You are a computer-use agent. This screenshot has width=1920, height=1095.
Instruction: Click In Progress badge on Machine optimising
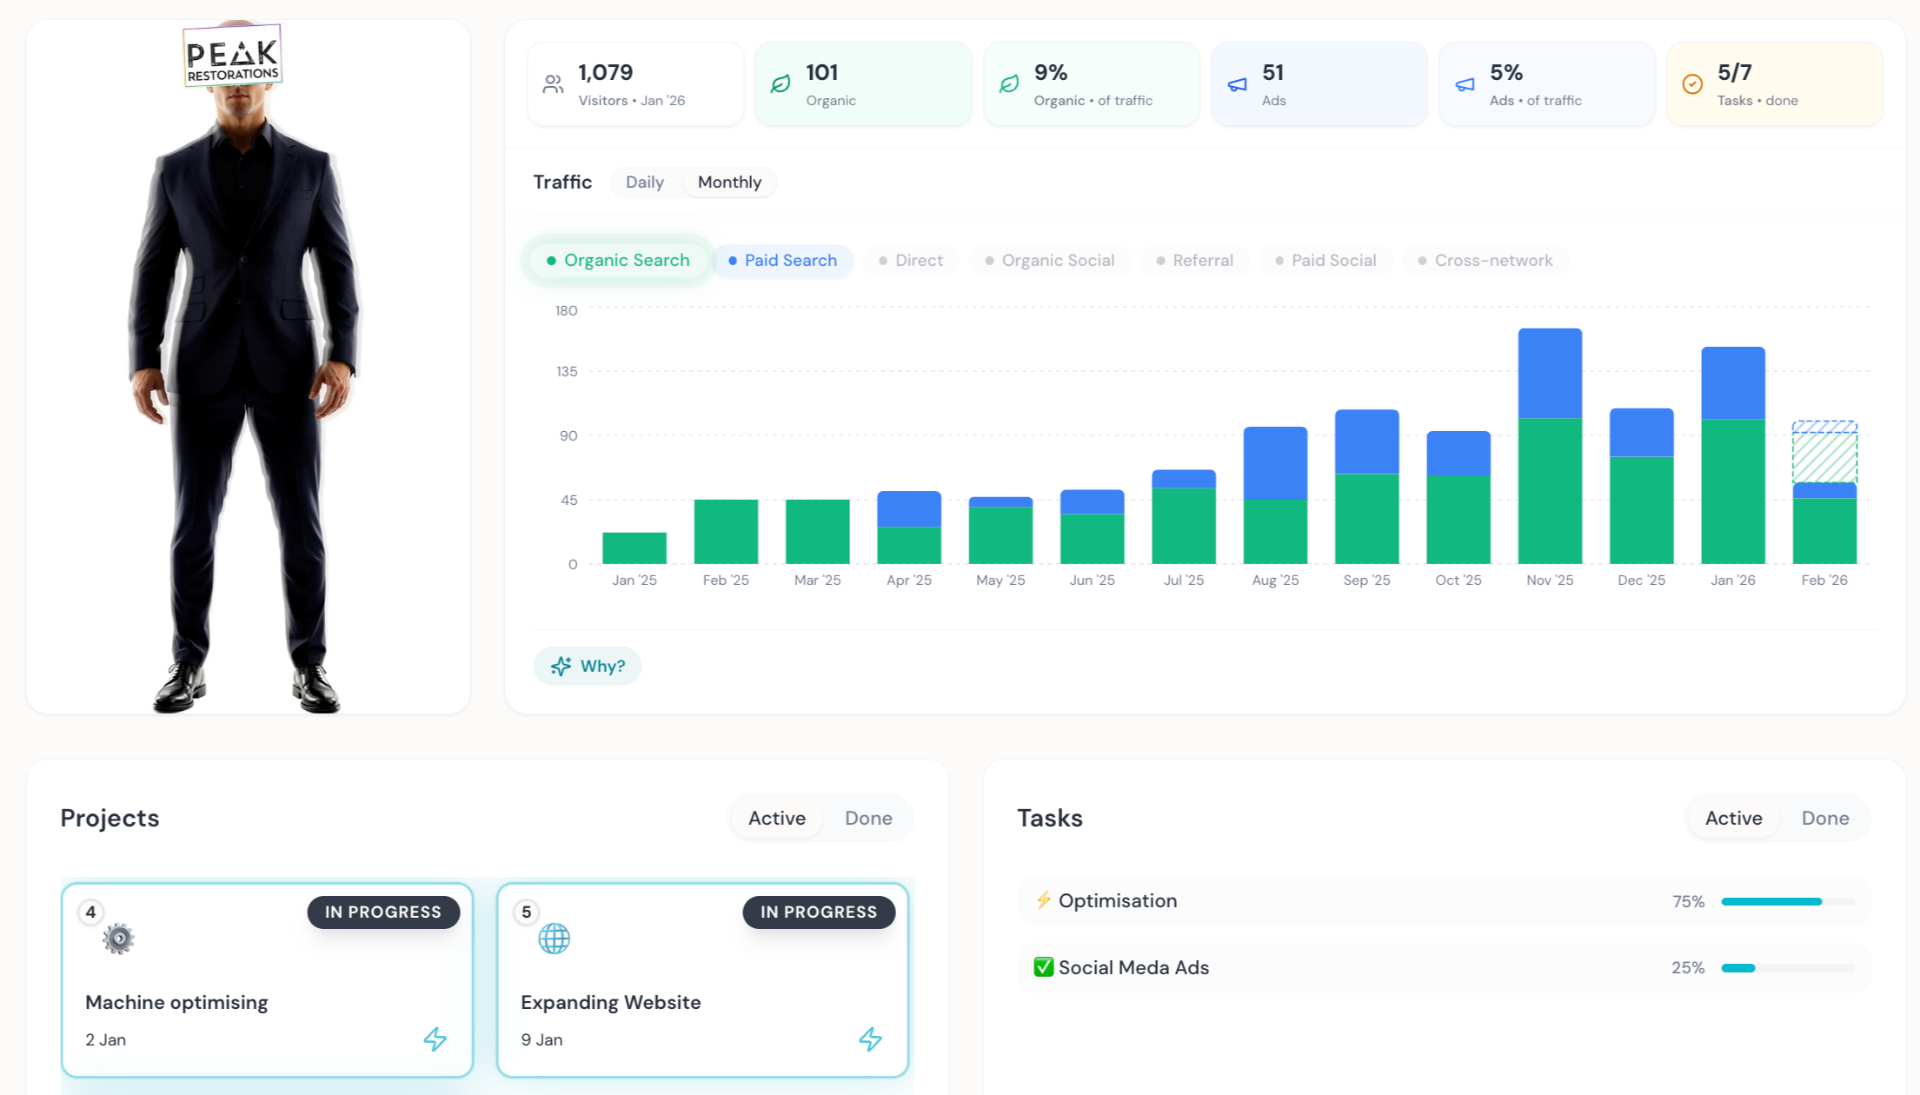click(x=383, y=912)
